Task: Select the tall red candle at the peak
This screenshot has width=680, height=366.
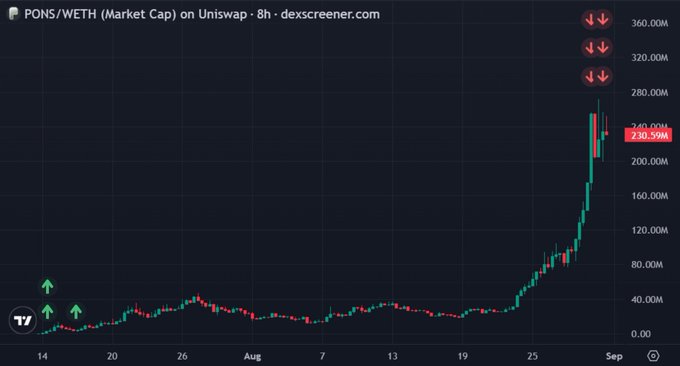Action: [595, 135]
